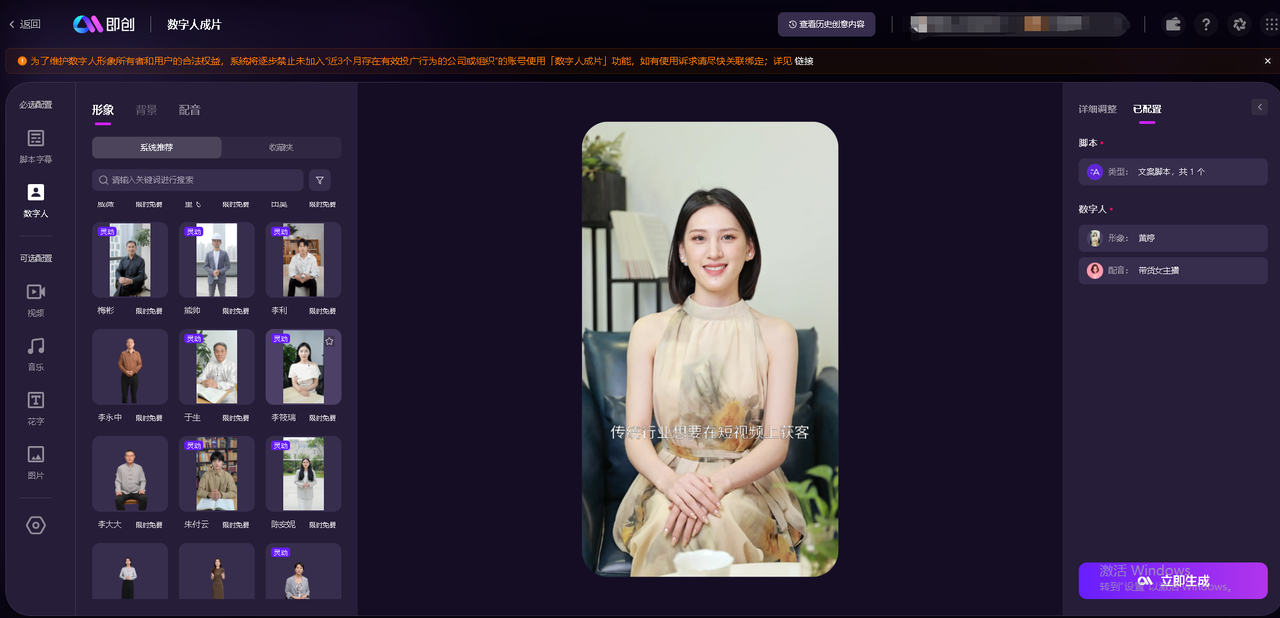This screenshot has width=1280, height=618.
Task: Select the 数字人 sidebar icon
Action: point(36,199)
